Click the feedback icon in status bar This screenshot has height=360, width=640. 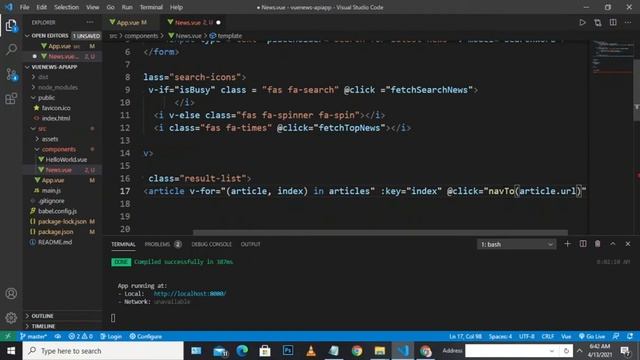[616, 336]
